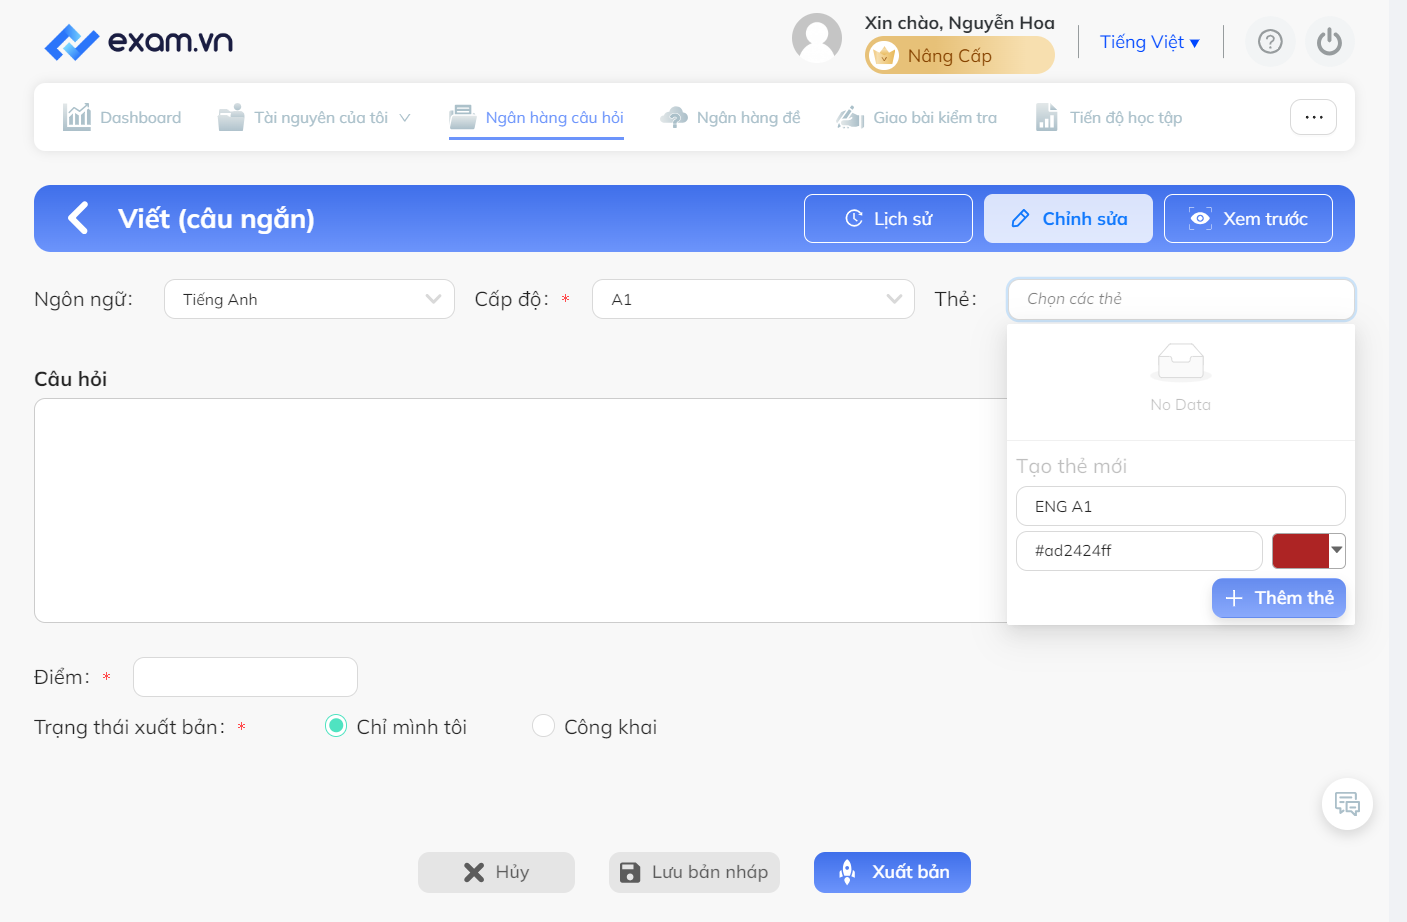Click the crown icon in Nâng Cấp
This screenshot has height=922, width=1407.
coord(884,56)
